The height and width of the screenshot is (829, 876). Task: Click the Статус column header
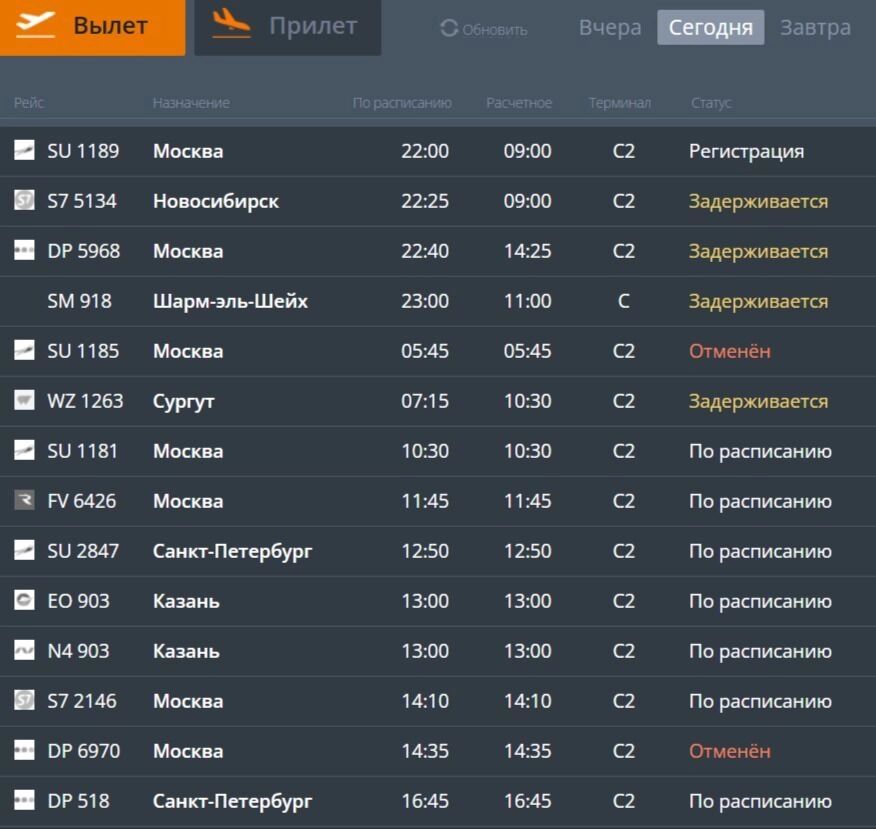(x=711, y=103)
